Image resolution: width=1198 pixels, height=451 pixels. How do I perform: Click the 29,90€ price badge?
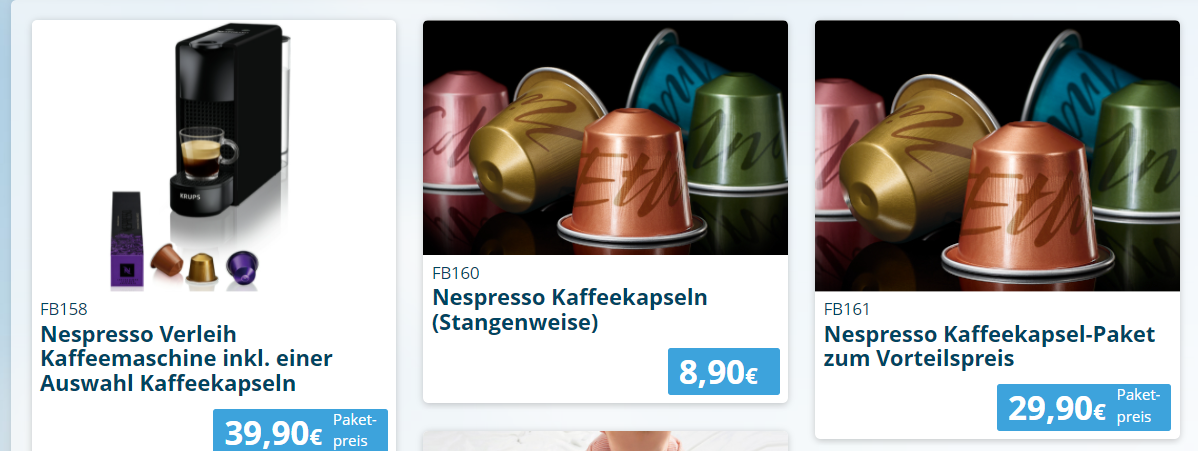coord(1083,407)
